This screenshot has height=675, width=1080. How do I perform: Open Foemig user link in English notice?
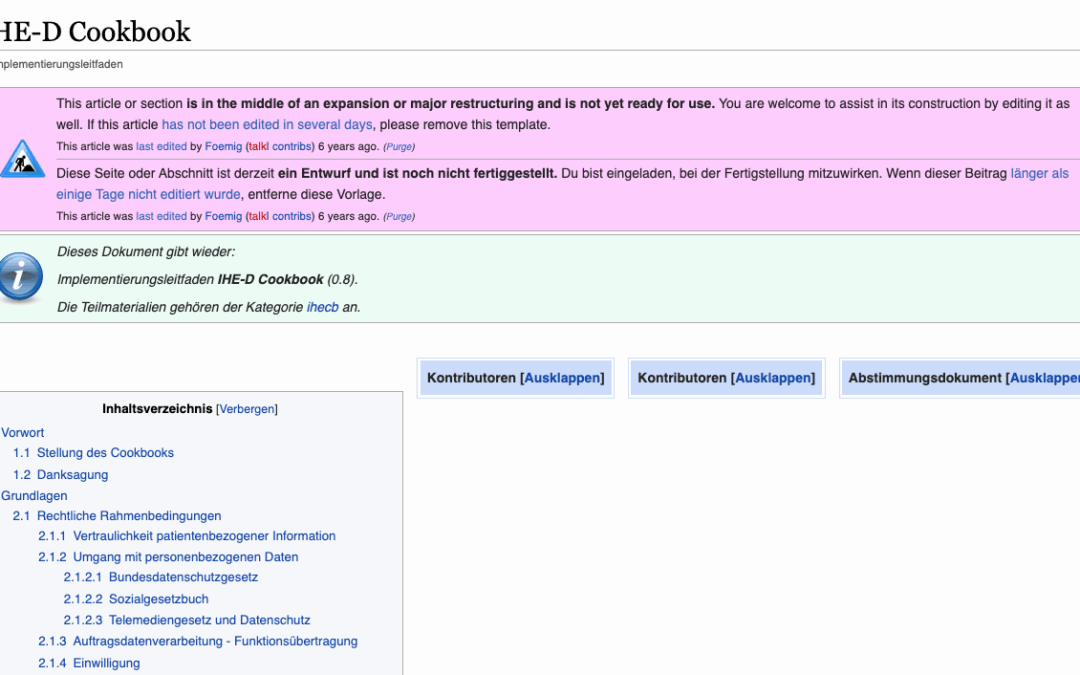pyautogui.click(x=223, y=147)
